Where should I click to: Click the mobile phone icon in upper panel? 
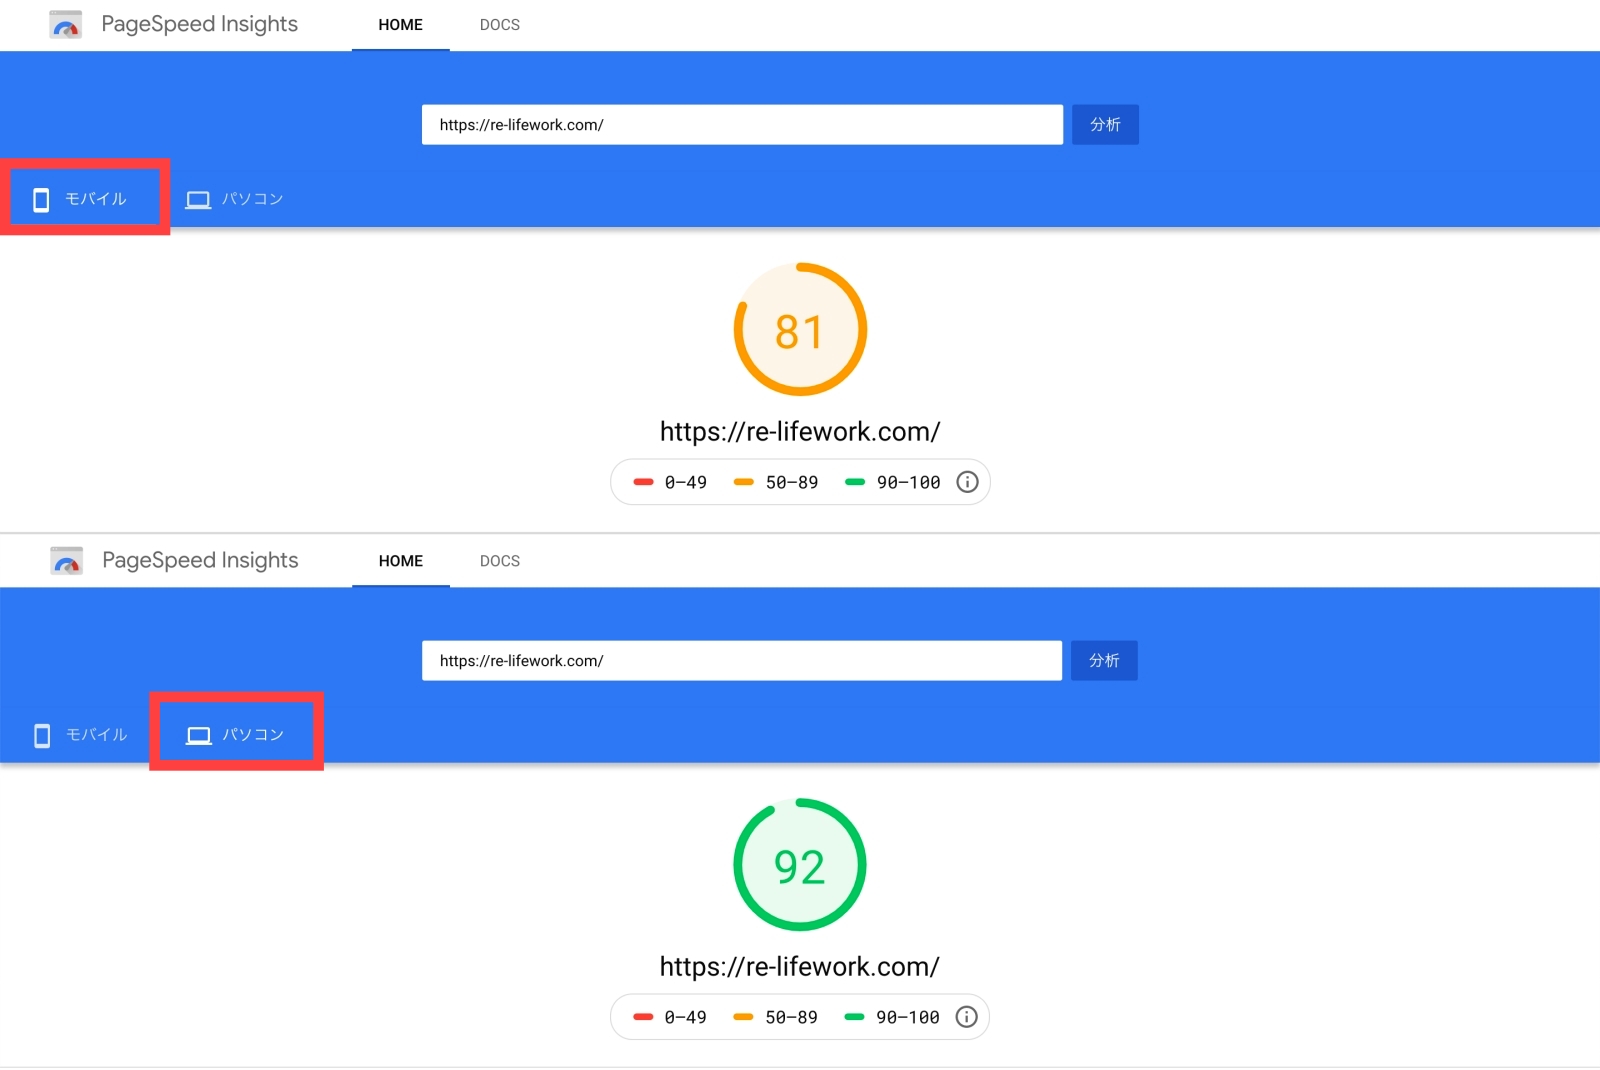[41, 200]
